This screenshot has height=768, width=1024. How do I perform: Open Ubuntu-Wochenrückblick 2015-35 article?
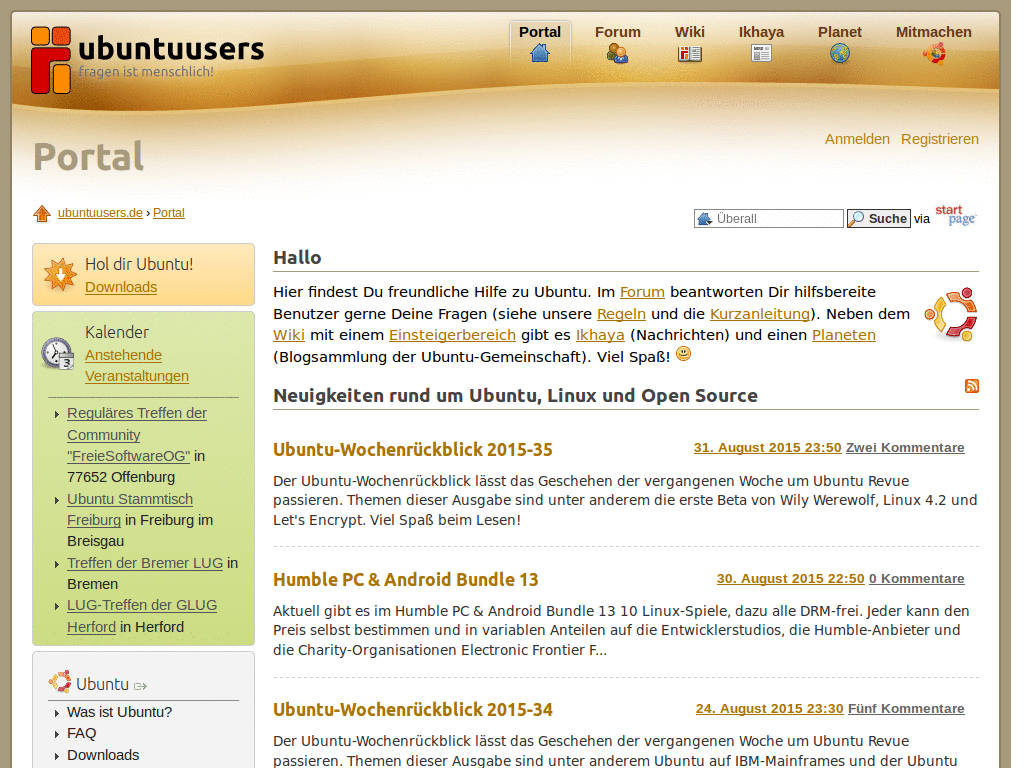coord(413,450)
